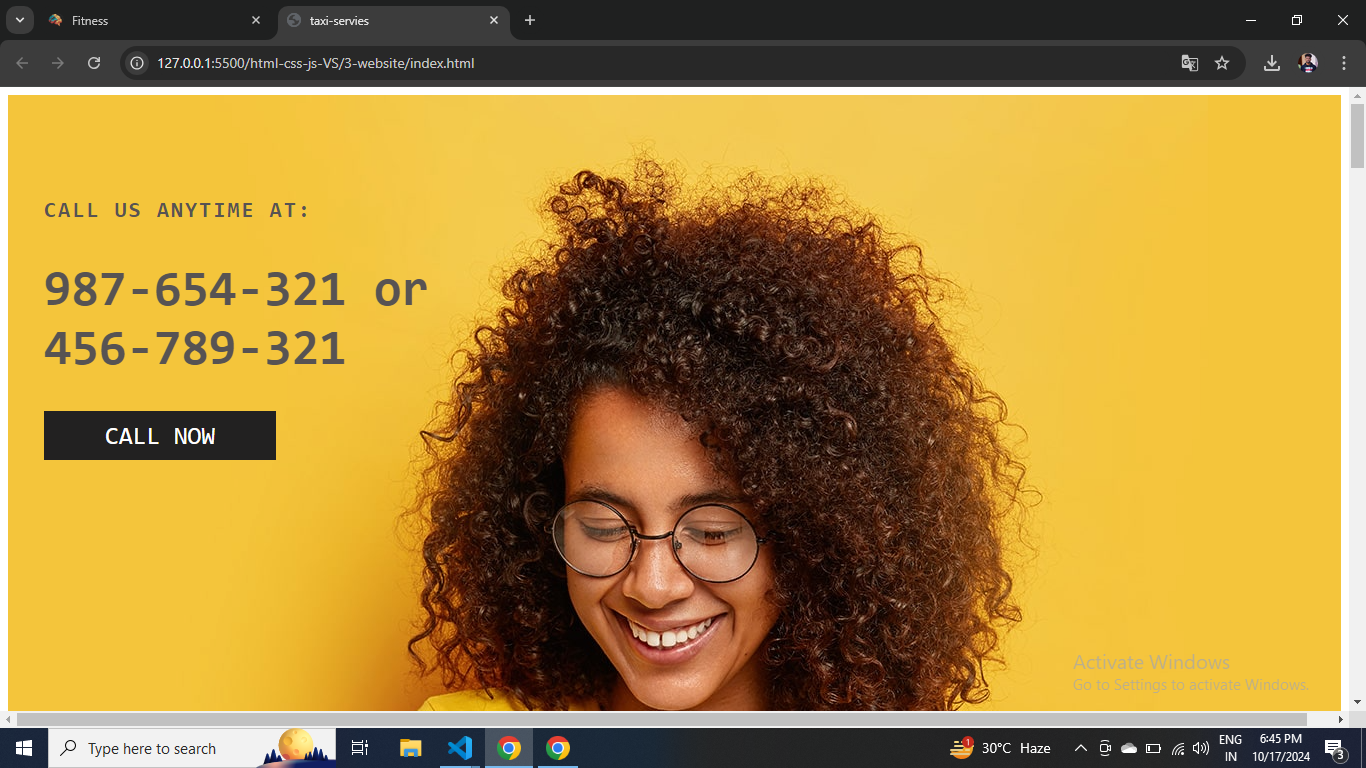
Task: Click the vertical scrollbar thumb
Action: (1357, 135)
